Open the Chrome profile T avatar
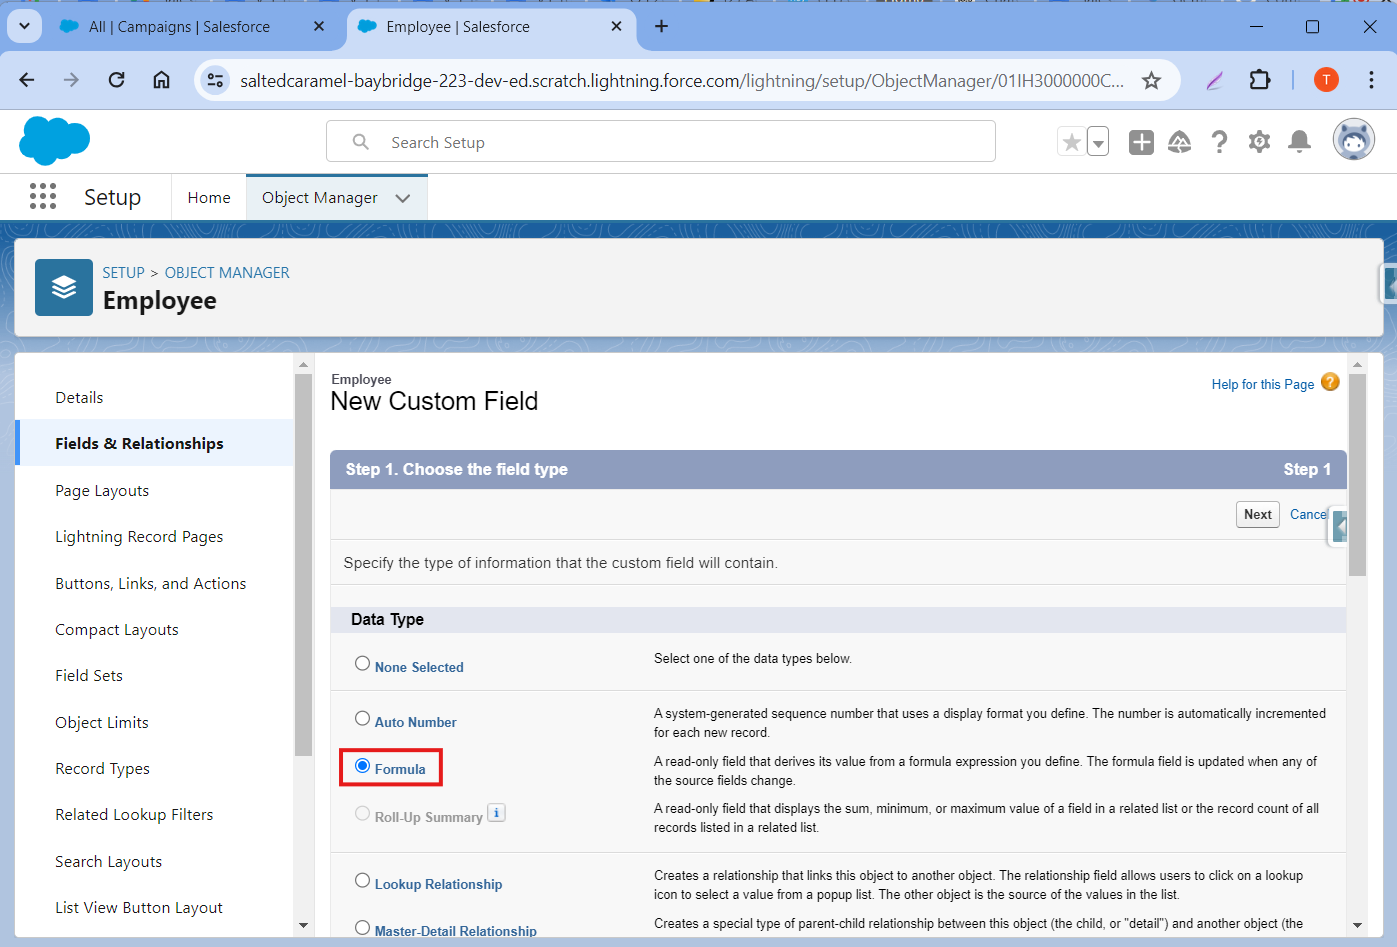The image size is (1397, 947). pos(1326,80)
